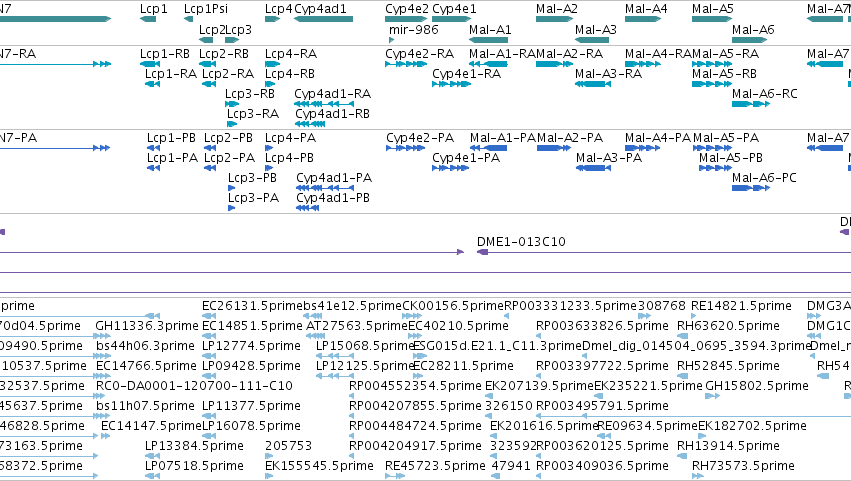Click protein Mal-A1-PA
The image size is (851, 481).
[488, 148]
